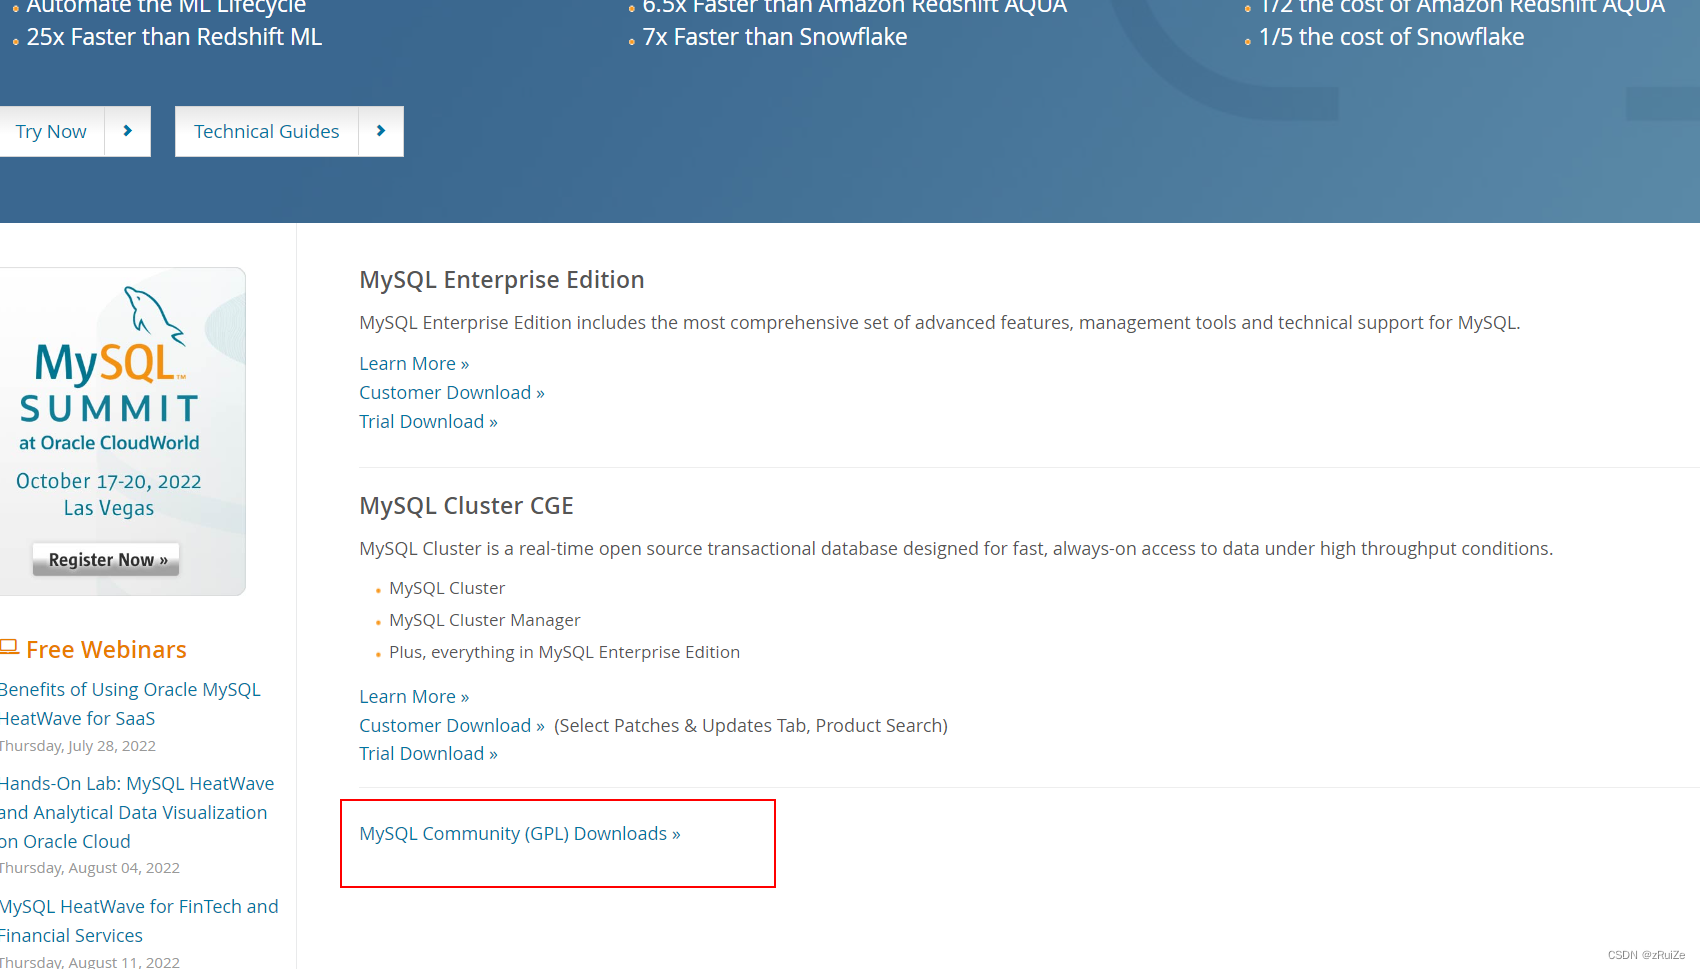Viewport: 1700px width, 969px height.
Task: Click the '1/5 the cost of Snowflake' text
Action: tap(1391, 37)
